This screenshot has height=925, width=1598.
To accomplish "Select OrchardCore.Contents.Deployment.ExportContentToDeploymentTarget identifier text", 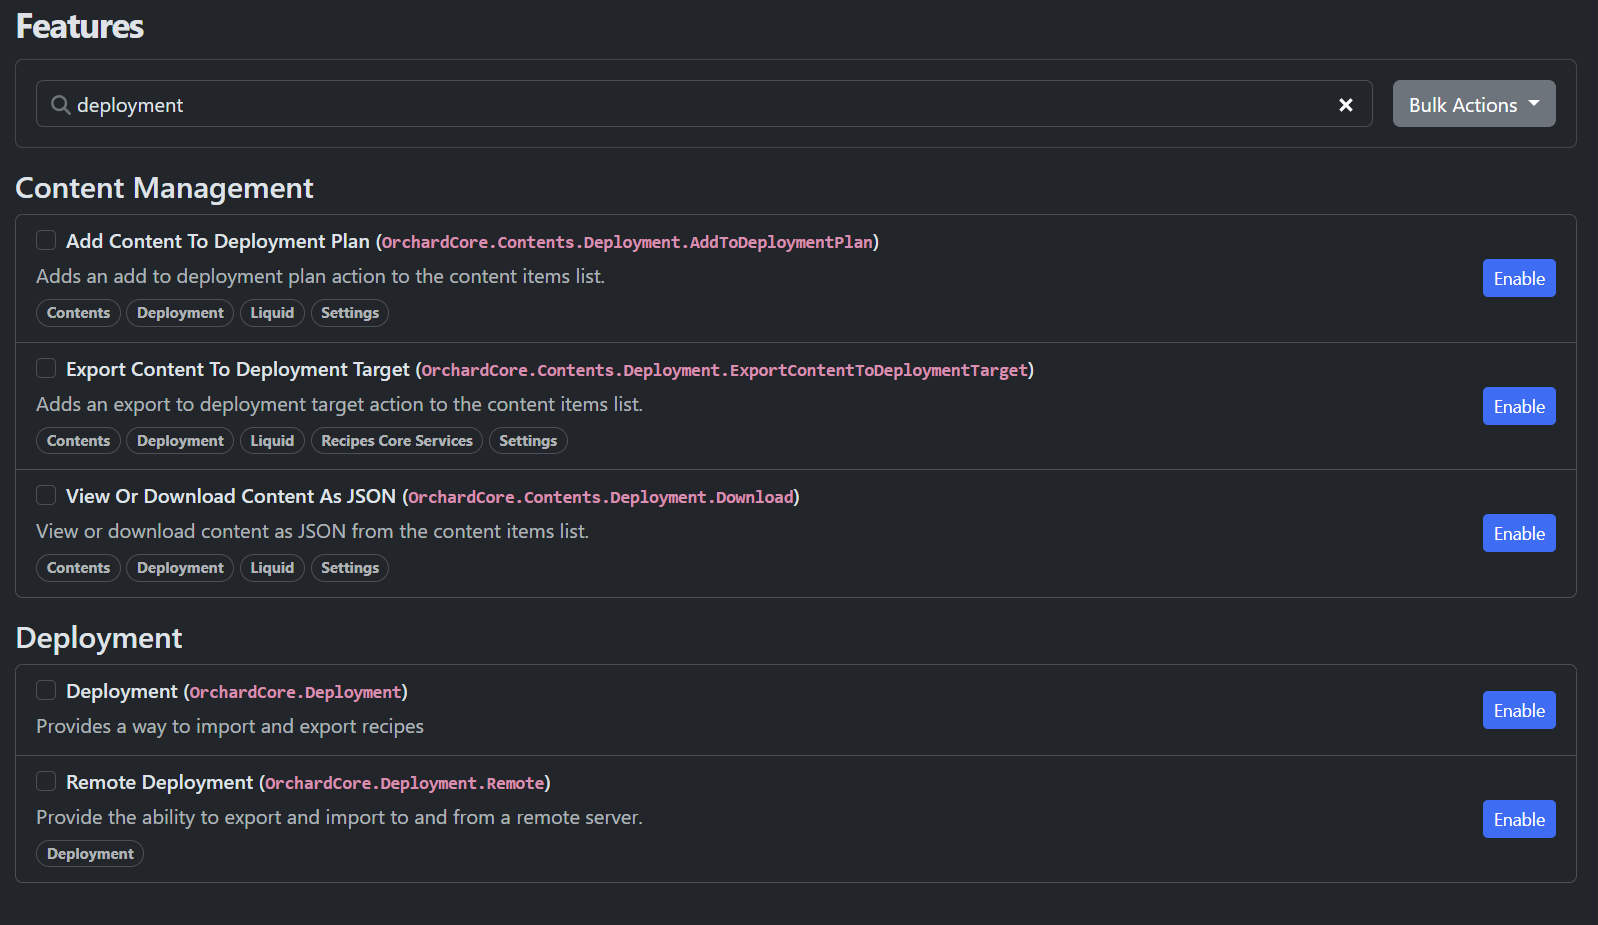I will click(725, 370).
